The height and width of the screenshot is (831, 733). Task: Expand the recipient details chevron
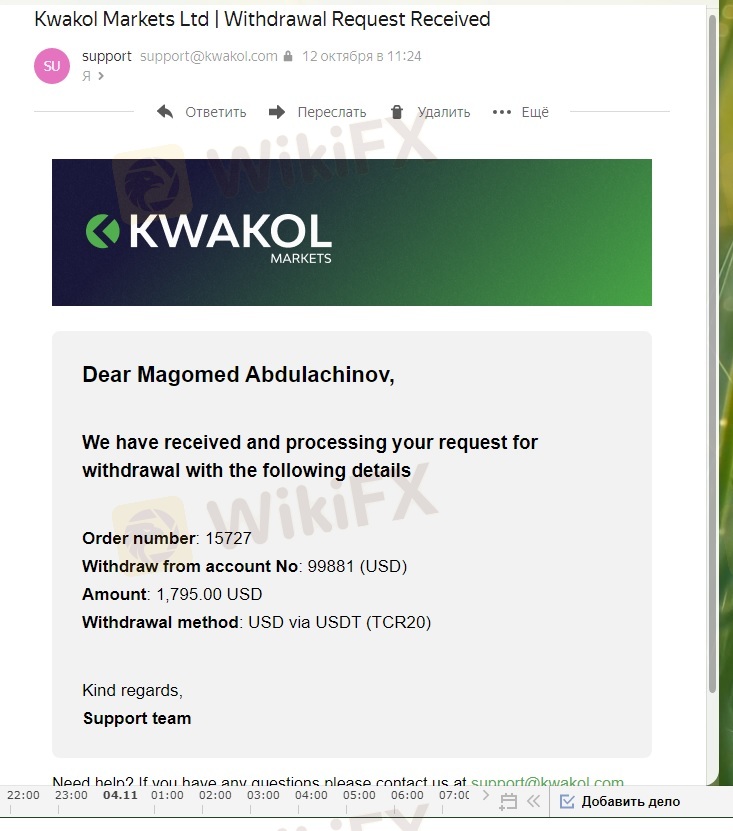101,76
